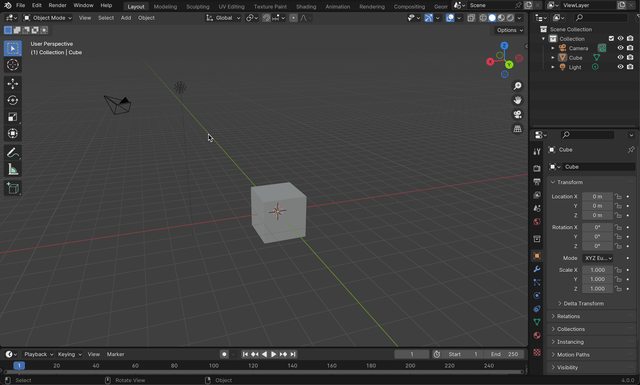Image resolution: width=640 pixels, height=385 pixels.
Task: Toggle snapping magnet in header
Action: pyautogui.click(x=266, y=18)
